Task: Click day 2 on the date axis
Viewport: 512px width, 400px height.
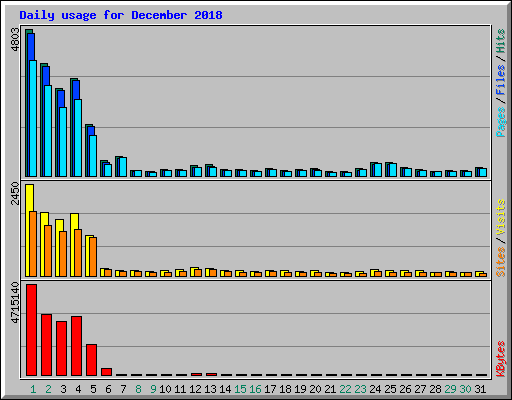Action: 48,389
